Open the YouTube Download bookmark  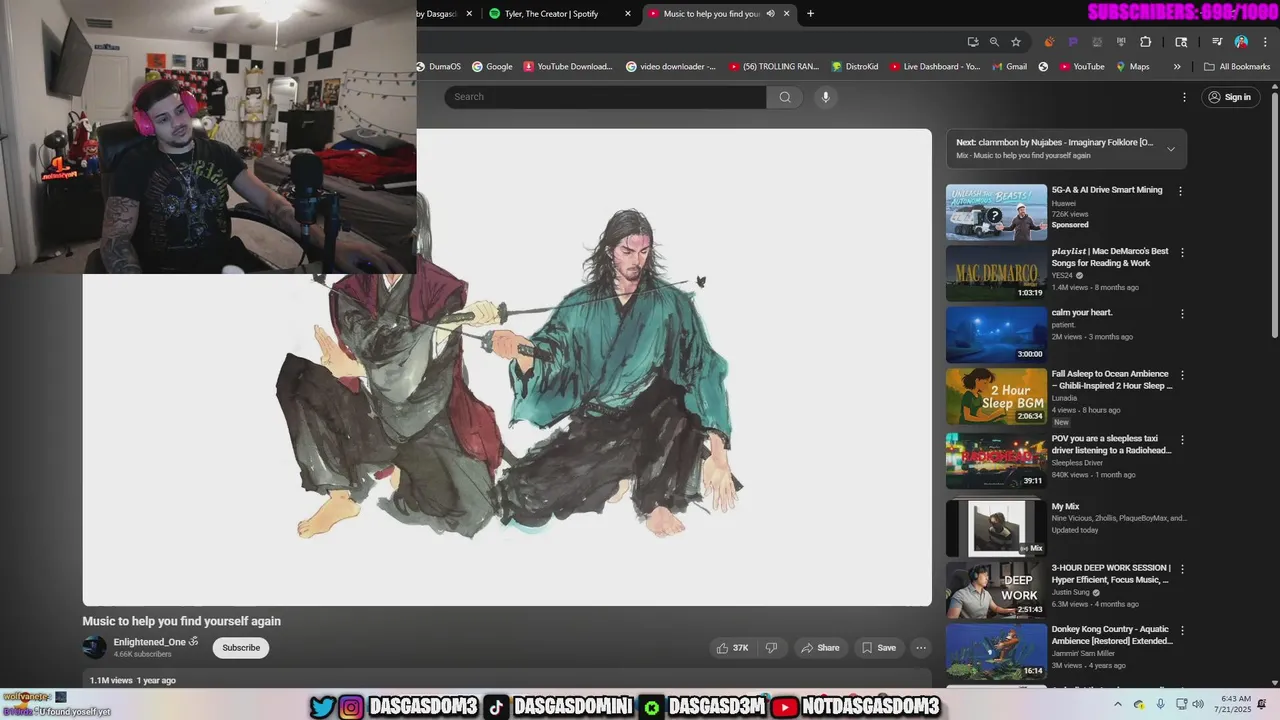[x=567, y=67]
